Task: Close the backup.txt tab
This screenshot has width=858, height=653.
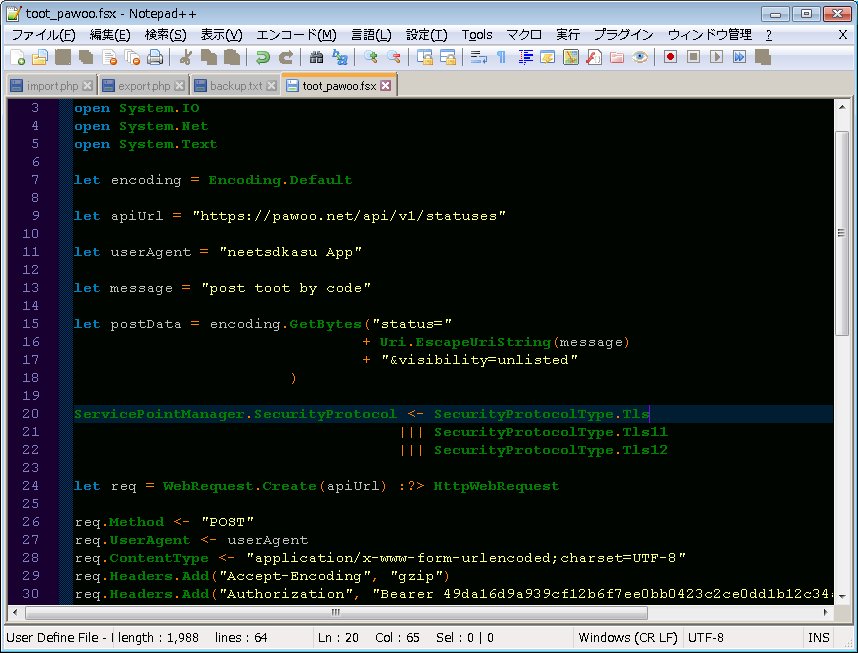Action: pyautogui.click(x=271, y=86)
